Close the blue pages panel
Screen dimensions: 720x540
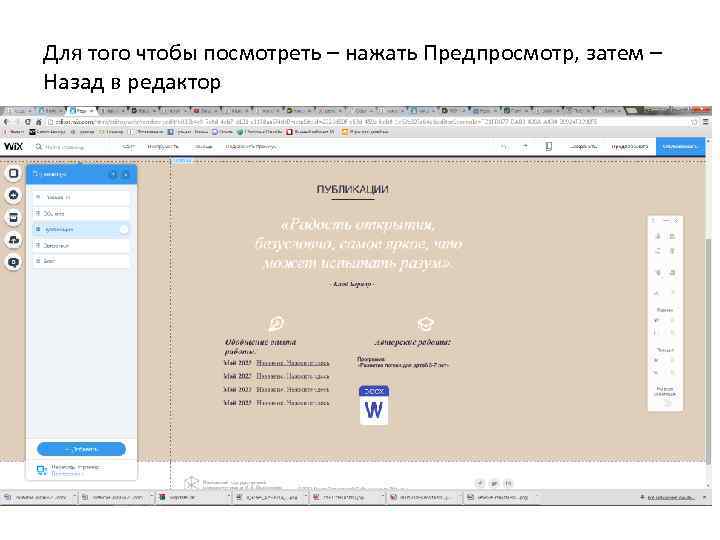tap(126, 174)
